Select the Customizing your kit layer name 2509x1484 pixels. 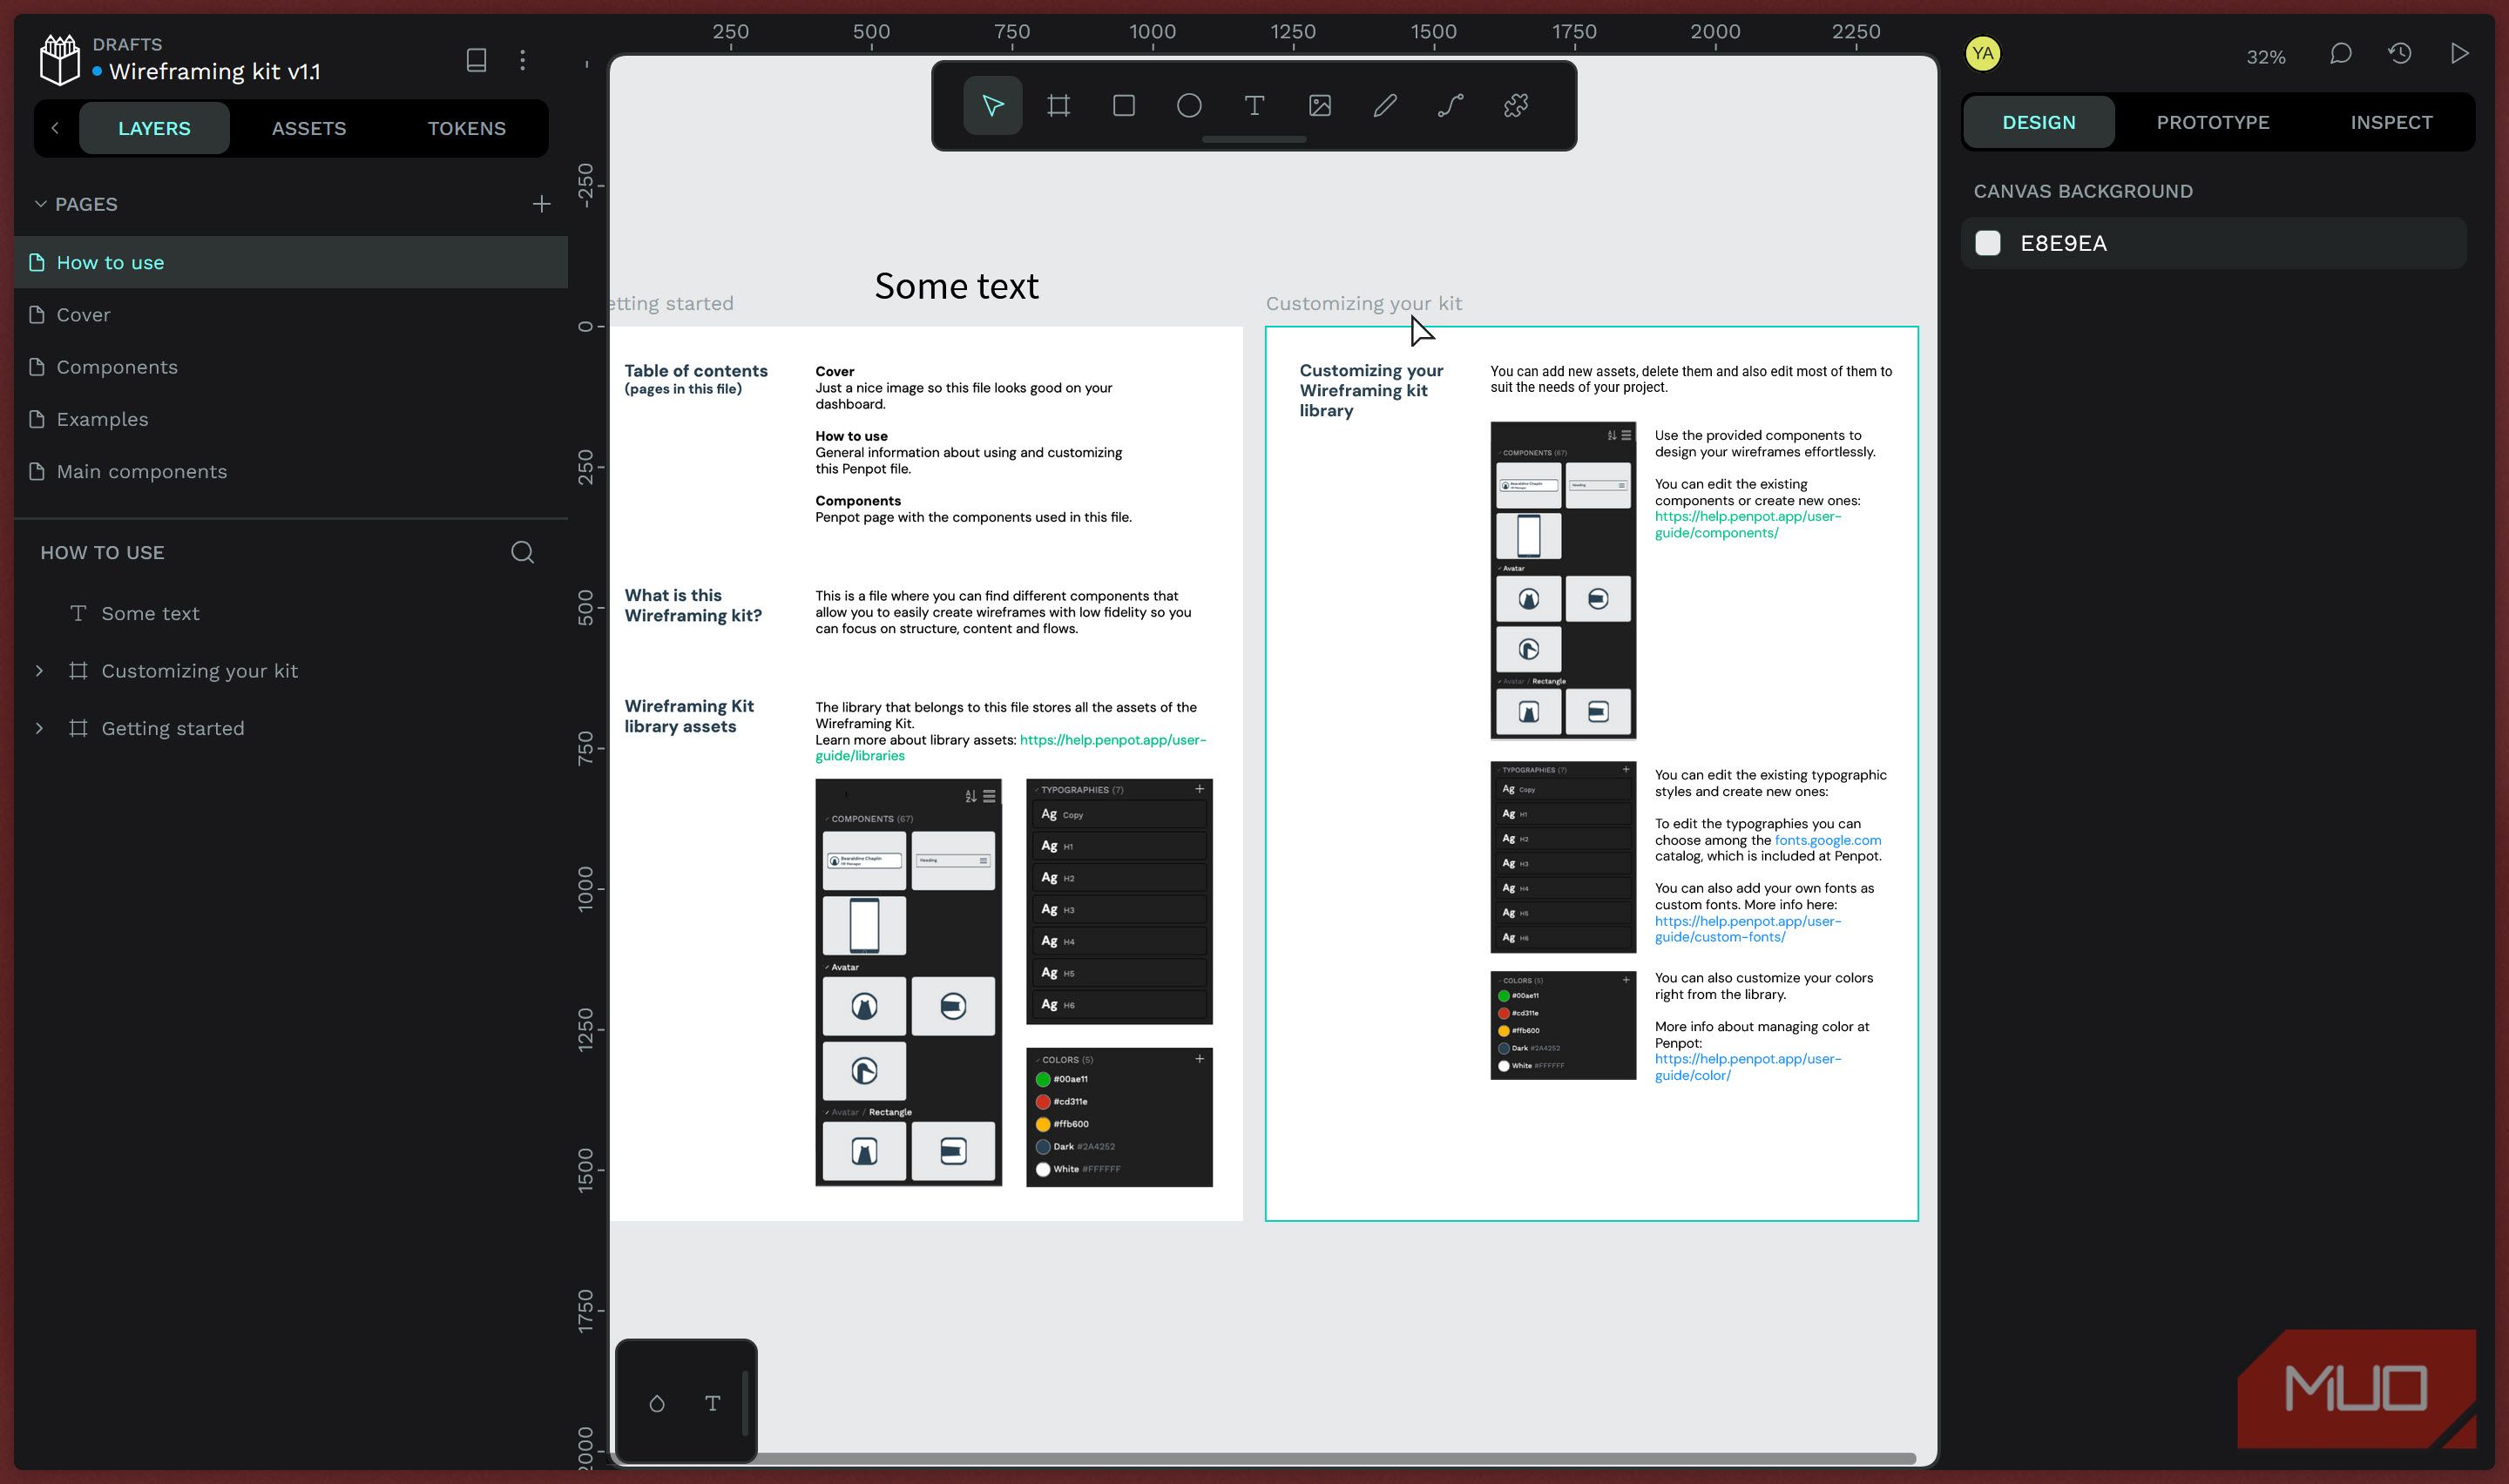(200, 671)
